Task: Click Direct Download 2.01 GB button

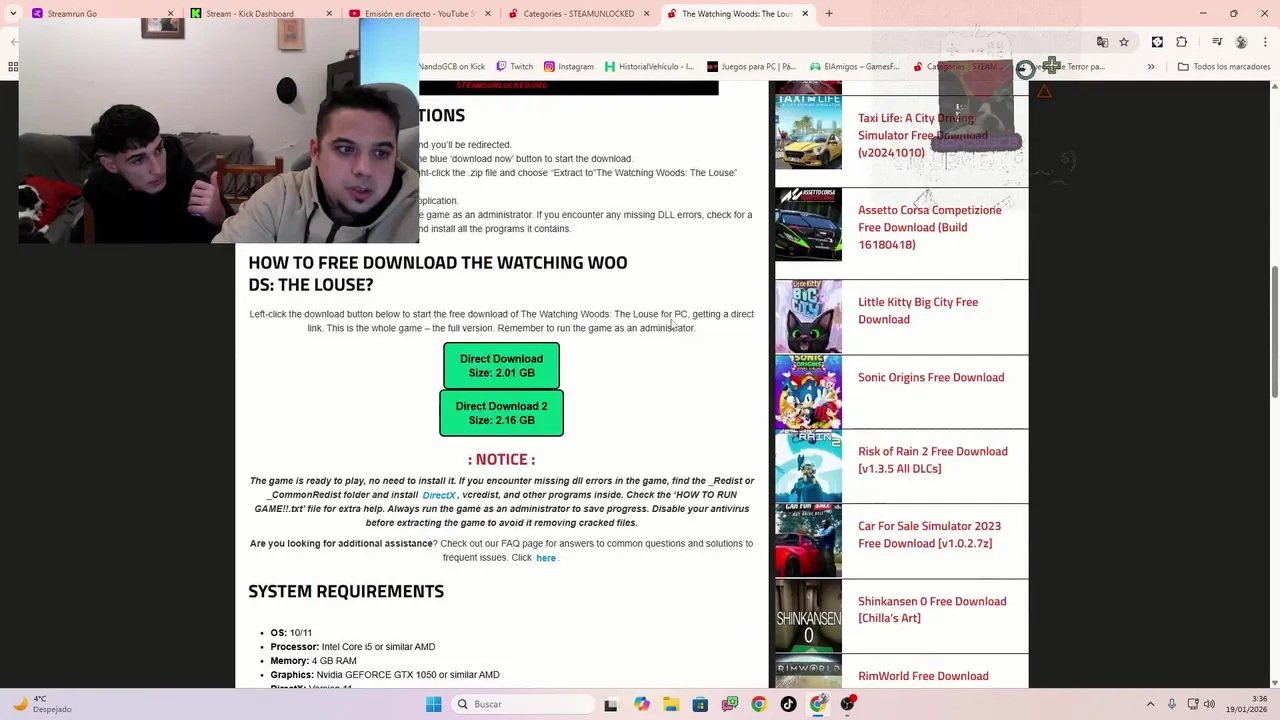Action: pos(501,366)
